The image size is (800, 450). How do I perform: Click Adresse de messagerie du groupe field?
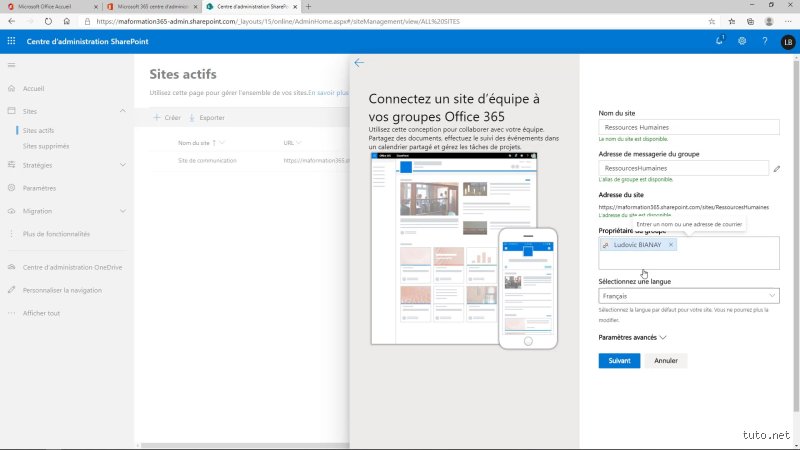coord(683,168)
